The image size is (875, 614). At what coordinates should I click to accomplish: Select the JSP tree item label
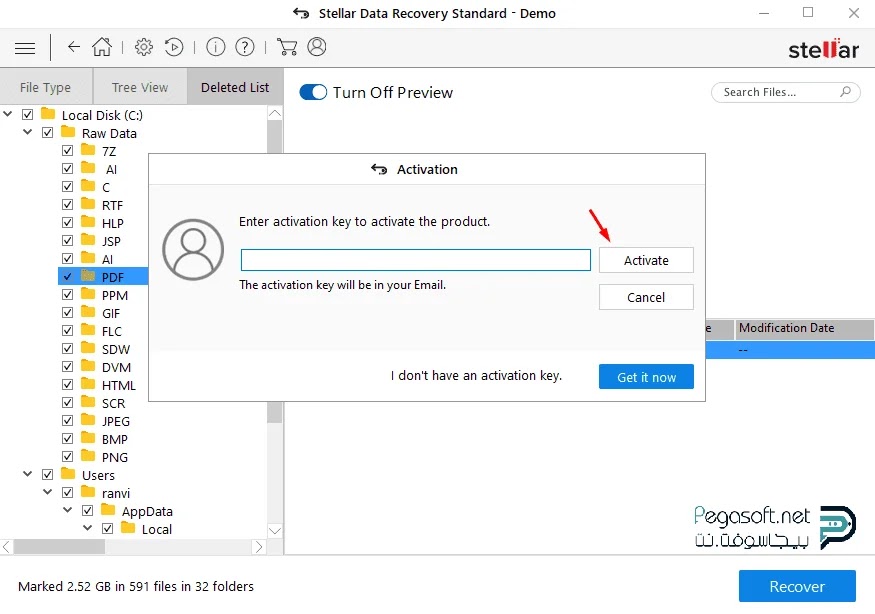pyautogui.click(x=111, y=241)
